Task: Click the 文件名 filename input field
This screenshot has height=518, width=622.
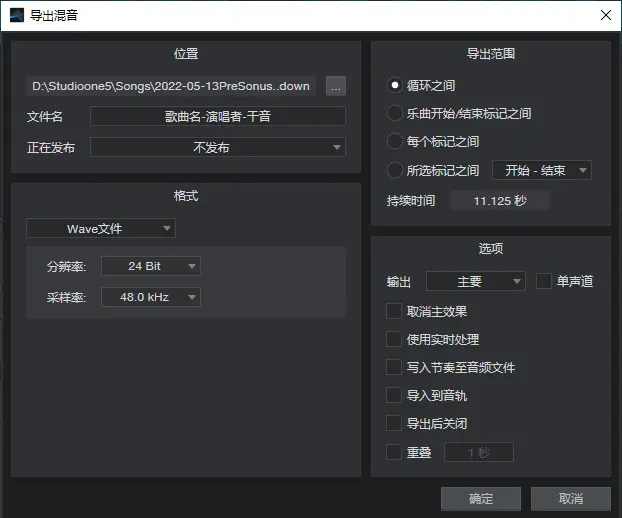Action: point(218,116)
